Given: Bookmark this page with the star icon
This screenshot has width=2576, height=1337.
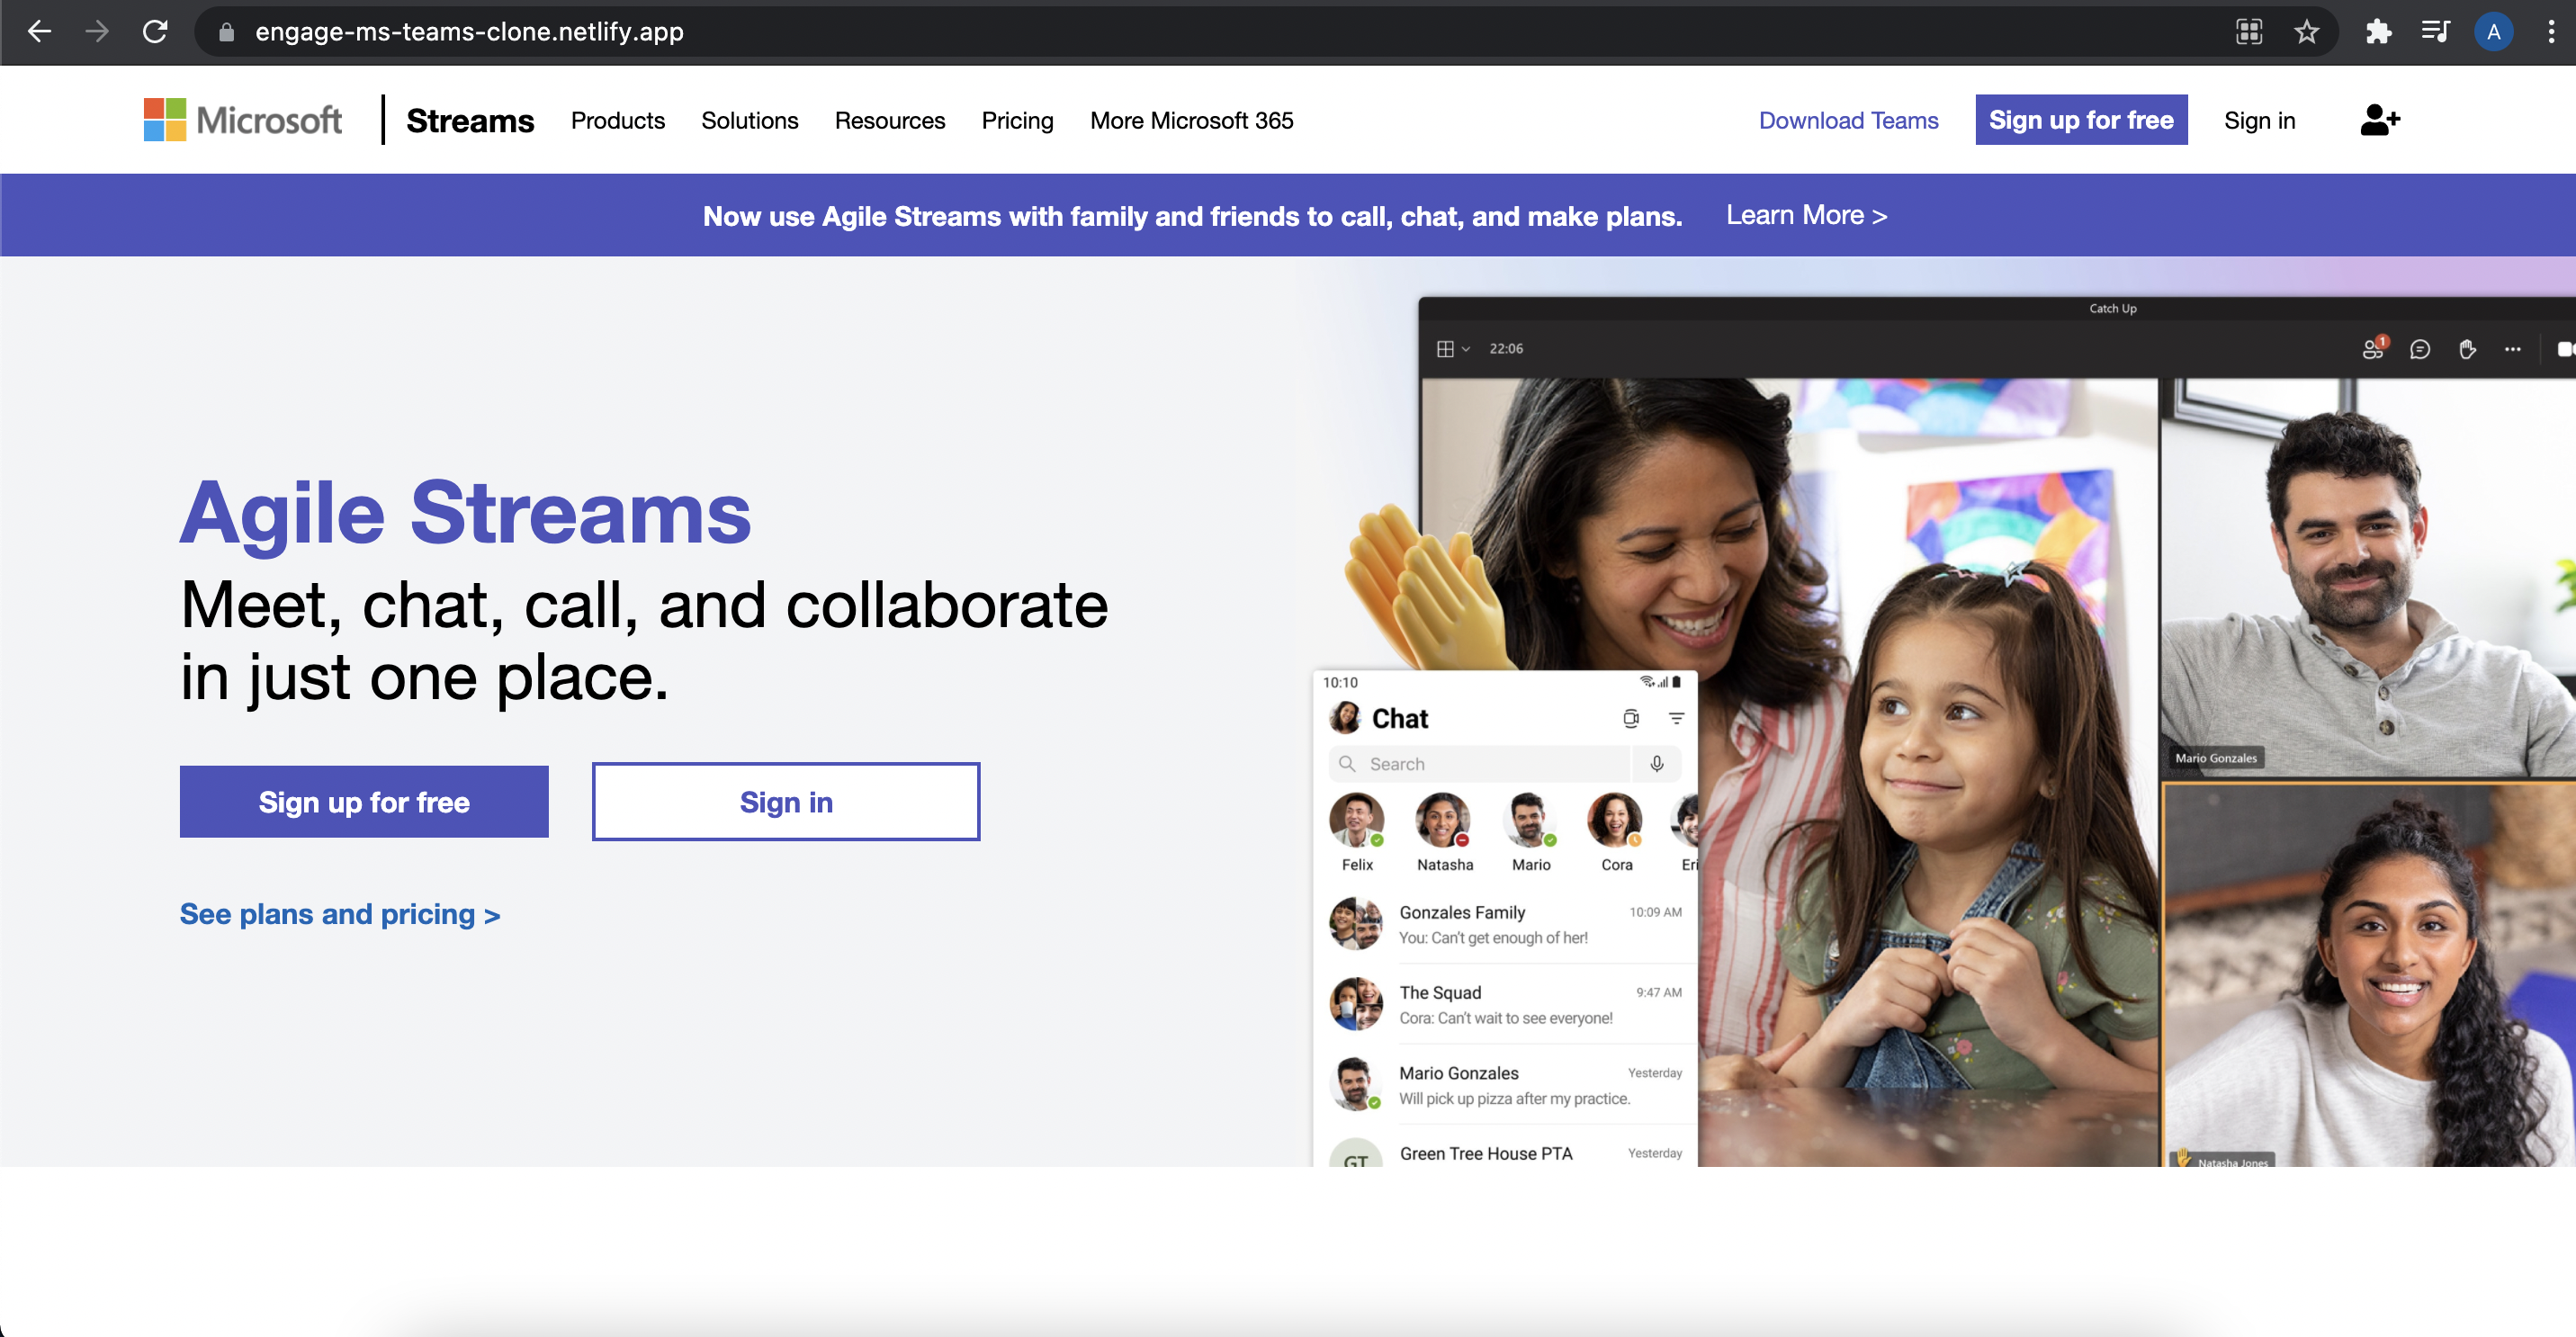Looking at the screenshot, I should [2306, 32].
